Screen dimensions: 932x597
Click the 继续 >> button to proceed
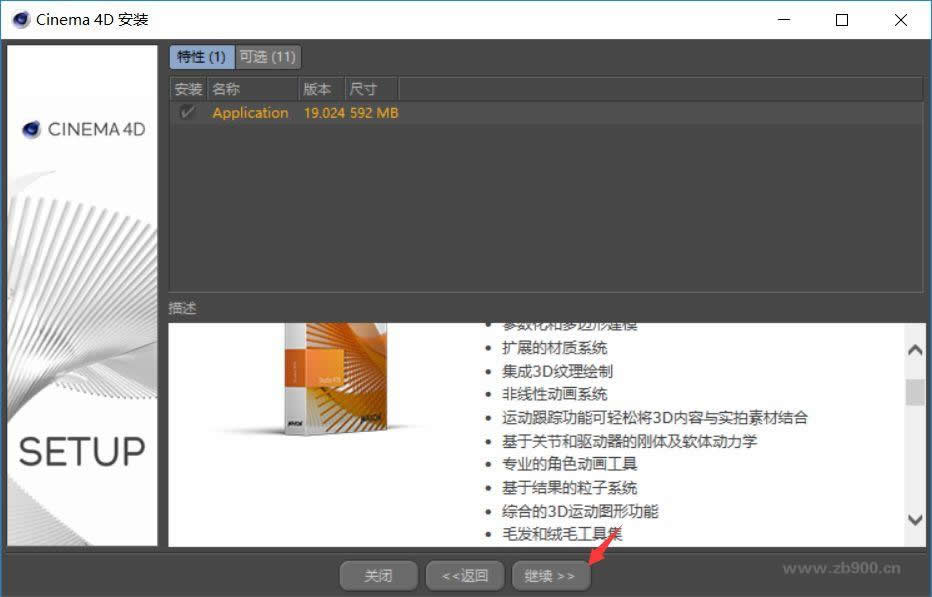point(551,575)
